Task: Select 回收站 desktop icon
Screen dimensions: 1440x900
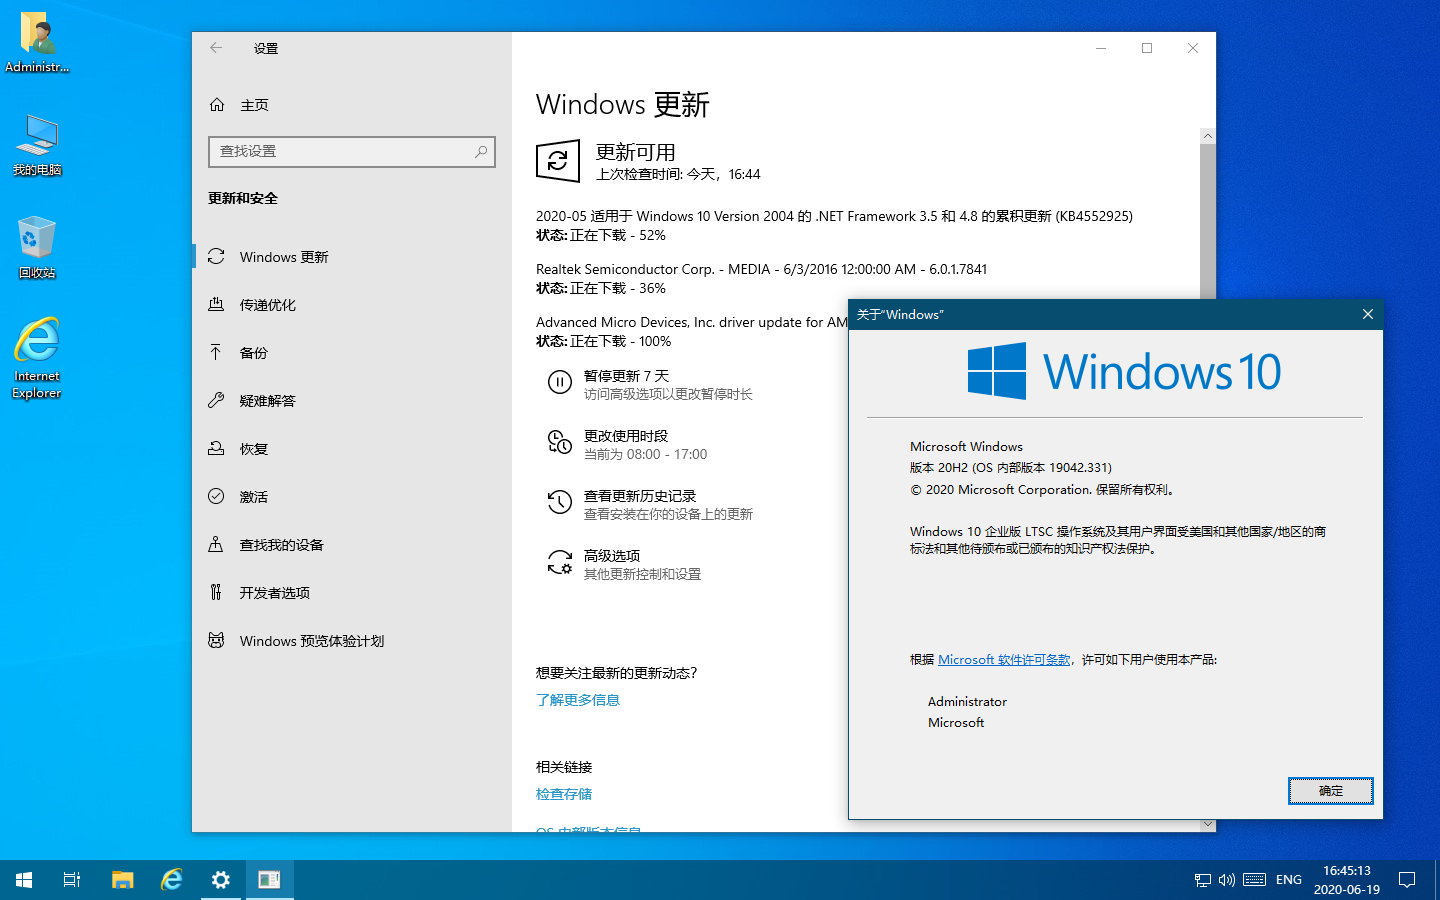Action: tap(37, 248)
